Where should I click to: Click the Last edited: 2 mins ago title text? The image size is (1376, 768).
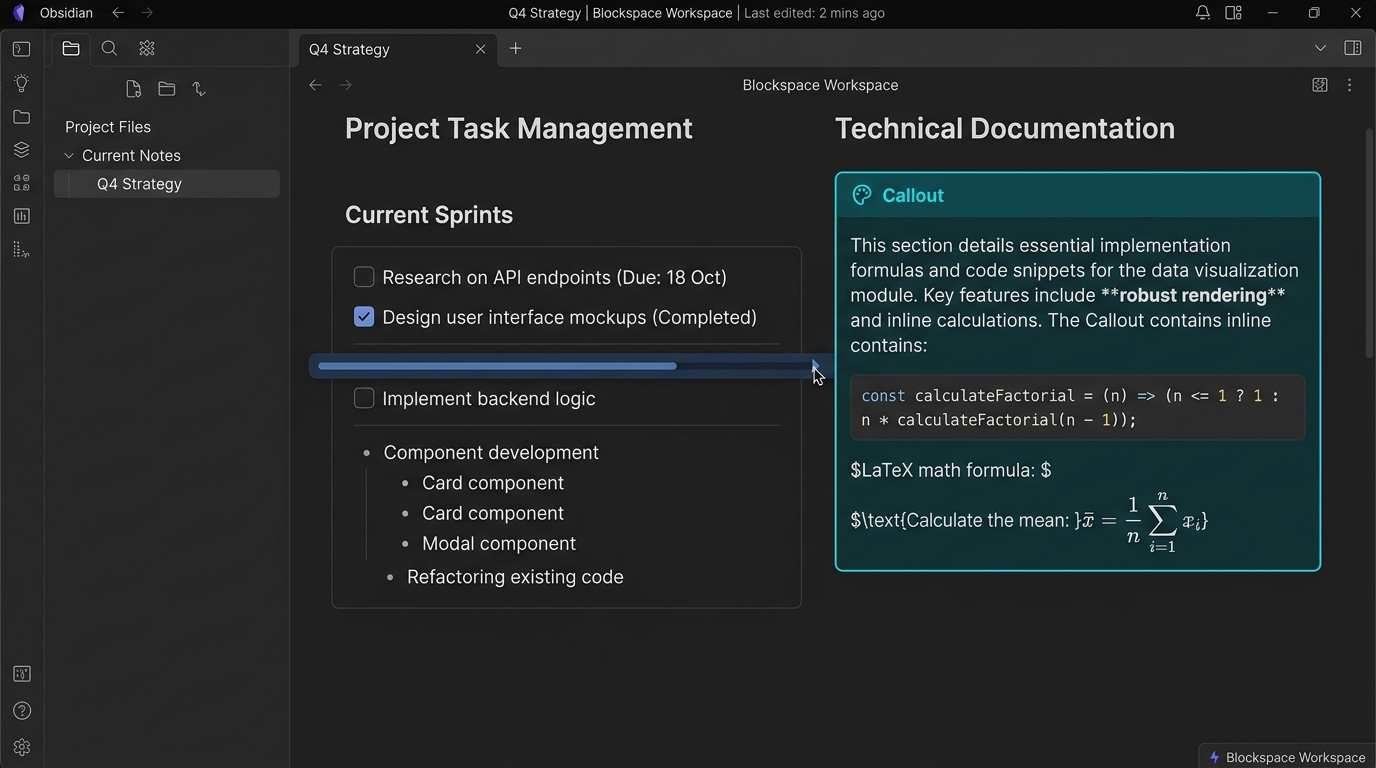point(815,13)
